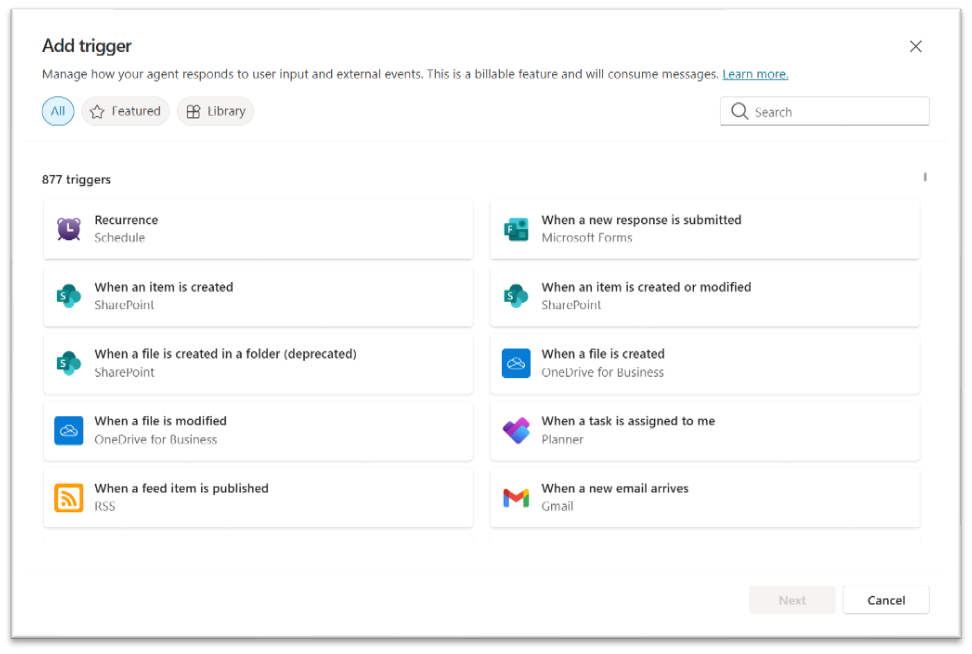Click SharePoint icon for item created or modified
Image resolution: width=972 pixels, height=654 pixels.
(x=515, y=296)
